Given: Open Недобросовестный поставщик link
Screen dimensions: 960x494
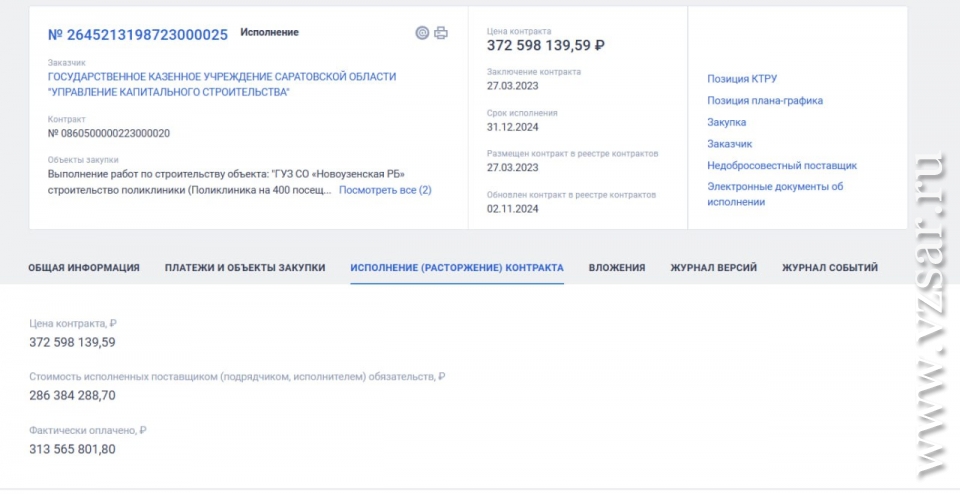Looking at the screenshot, I should [x=782, y=165].
